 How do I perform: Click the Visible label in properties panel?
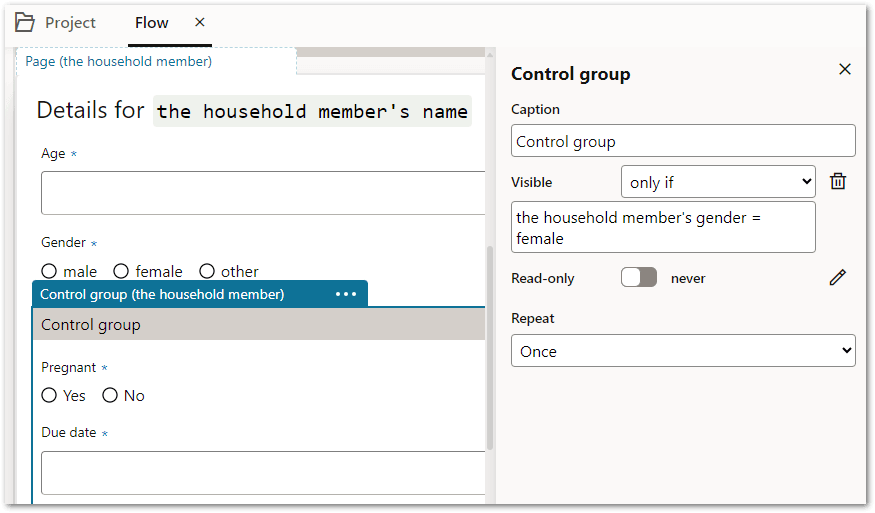[532, 182]
